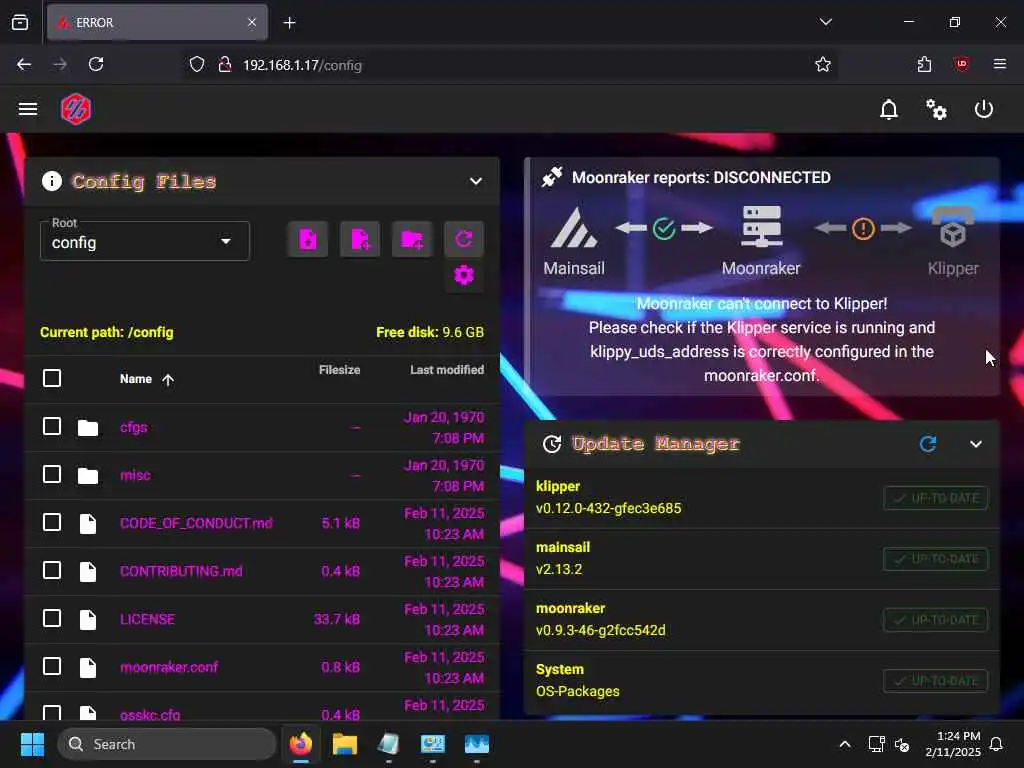Open the LICENSE file

coord(148,619)
